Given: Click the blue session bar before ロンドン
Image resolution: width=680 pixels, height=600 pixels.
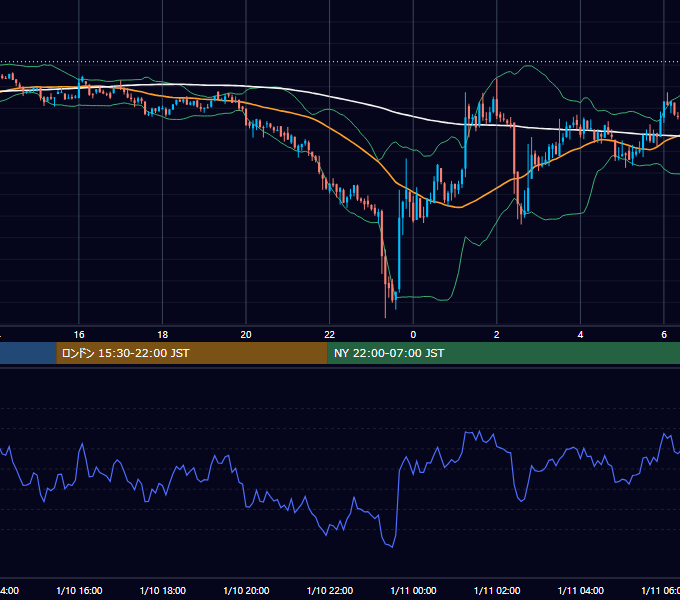Looking at the screenshot, I should click(28, 353).
